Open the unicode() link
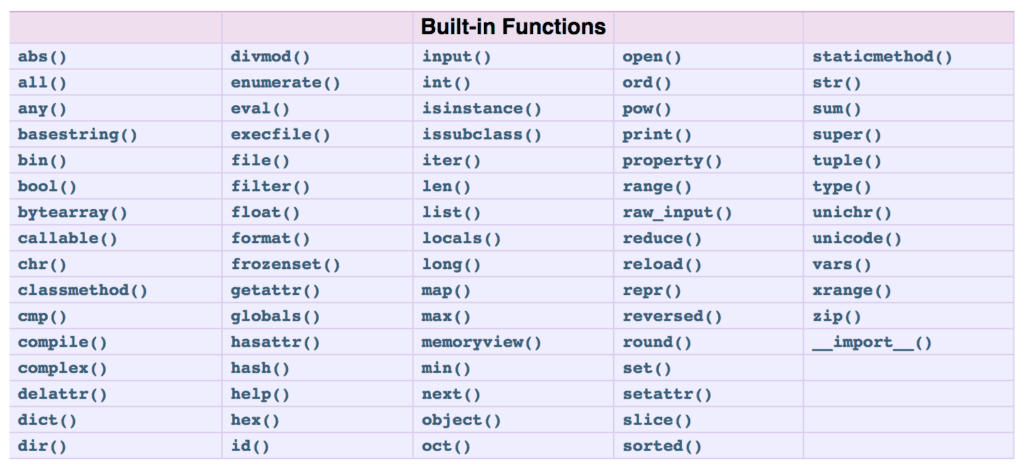This screenshot has width=1024, height=470. click(x=857, y=239)
